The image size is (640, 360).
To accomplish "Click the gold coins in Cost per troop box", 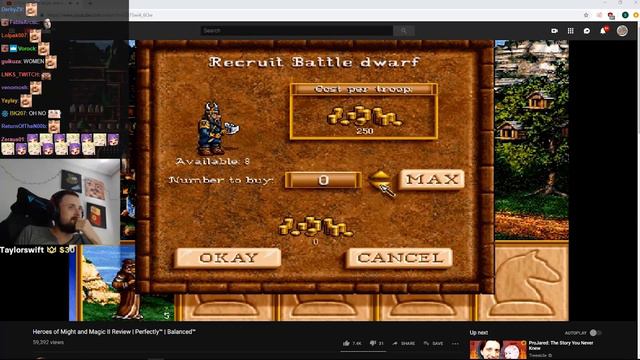I will tap(364, 116).
